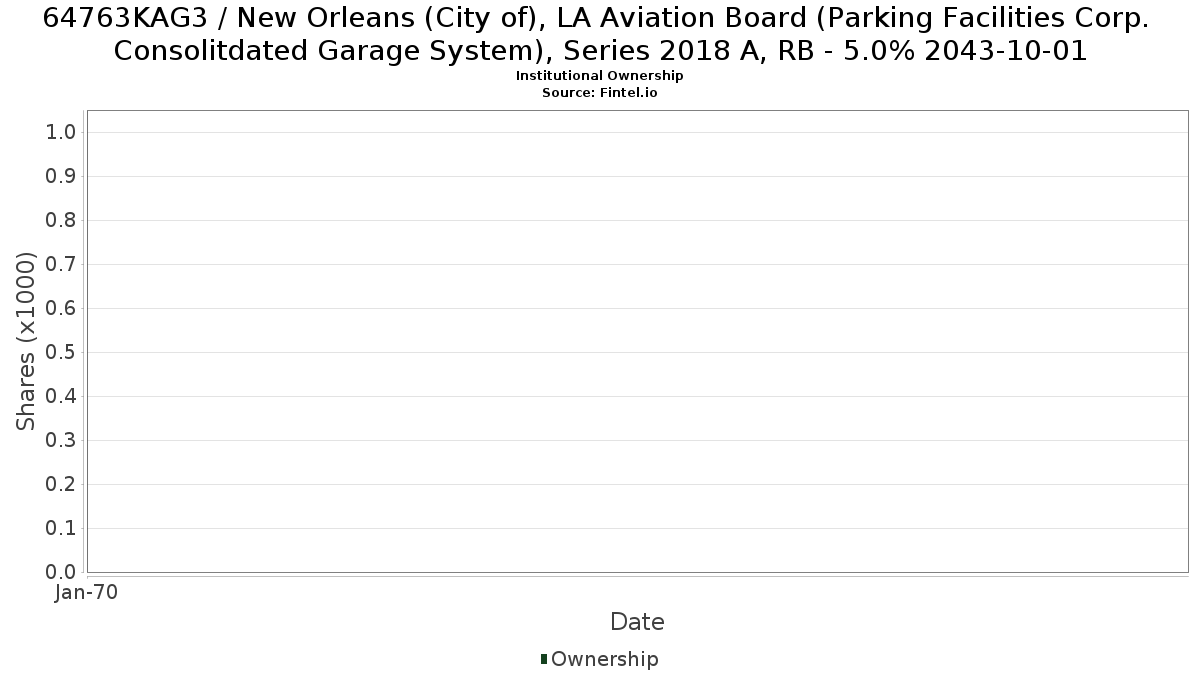Viewport: 1200px width, 675px height.
Task: Click the Jan-70 date axis label
Action: 87,592
